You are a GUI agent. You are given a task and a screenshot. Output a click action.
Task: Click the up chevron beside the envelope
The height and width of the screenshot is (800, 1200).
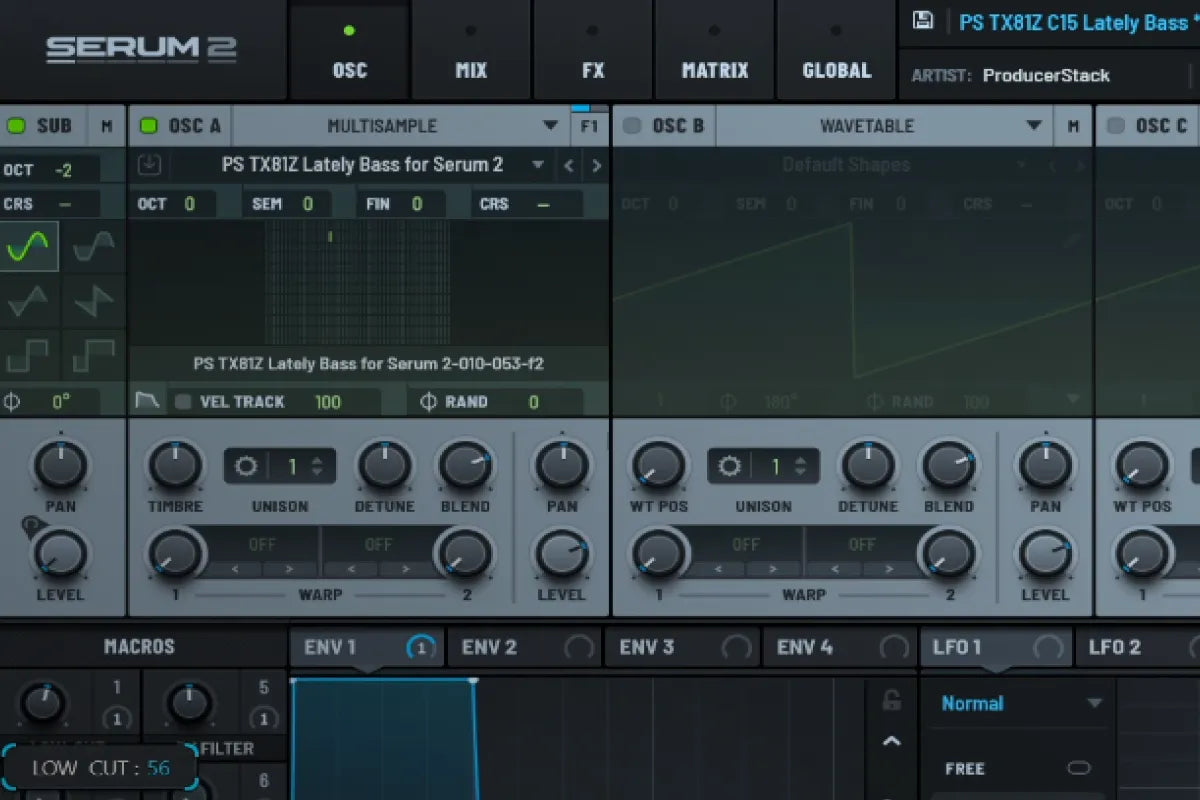(x=892, y=741)
